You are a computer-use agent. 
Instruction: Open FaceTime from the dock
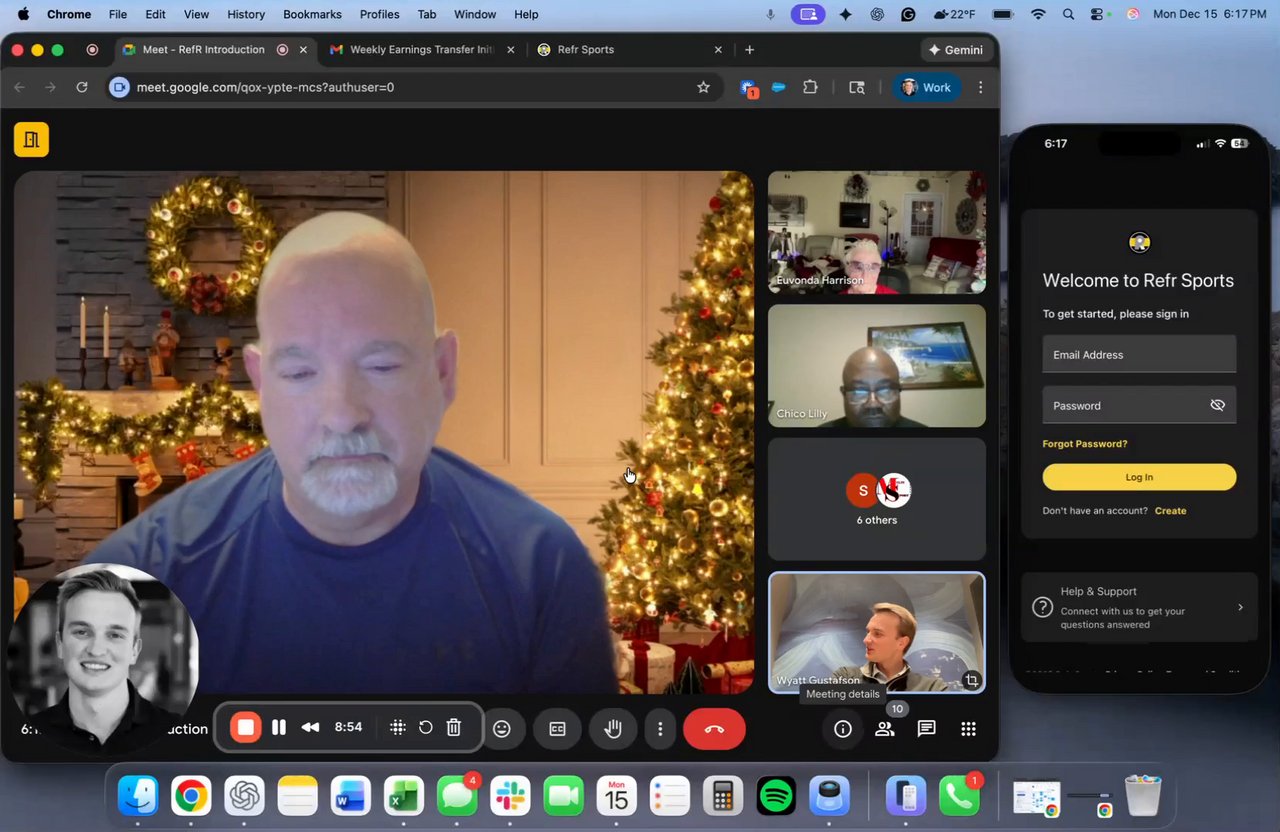(x=563, y=797)
